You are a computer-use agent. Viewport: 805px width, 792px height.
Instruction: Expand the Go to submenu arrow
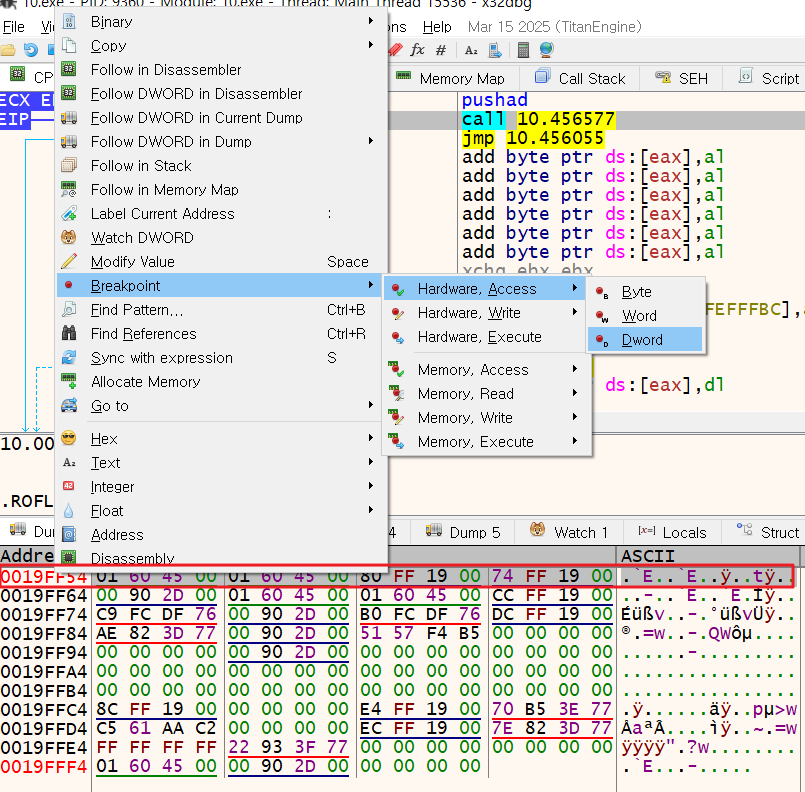[x=371, y=405]
